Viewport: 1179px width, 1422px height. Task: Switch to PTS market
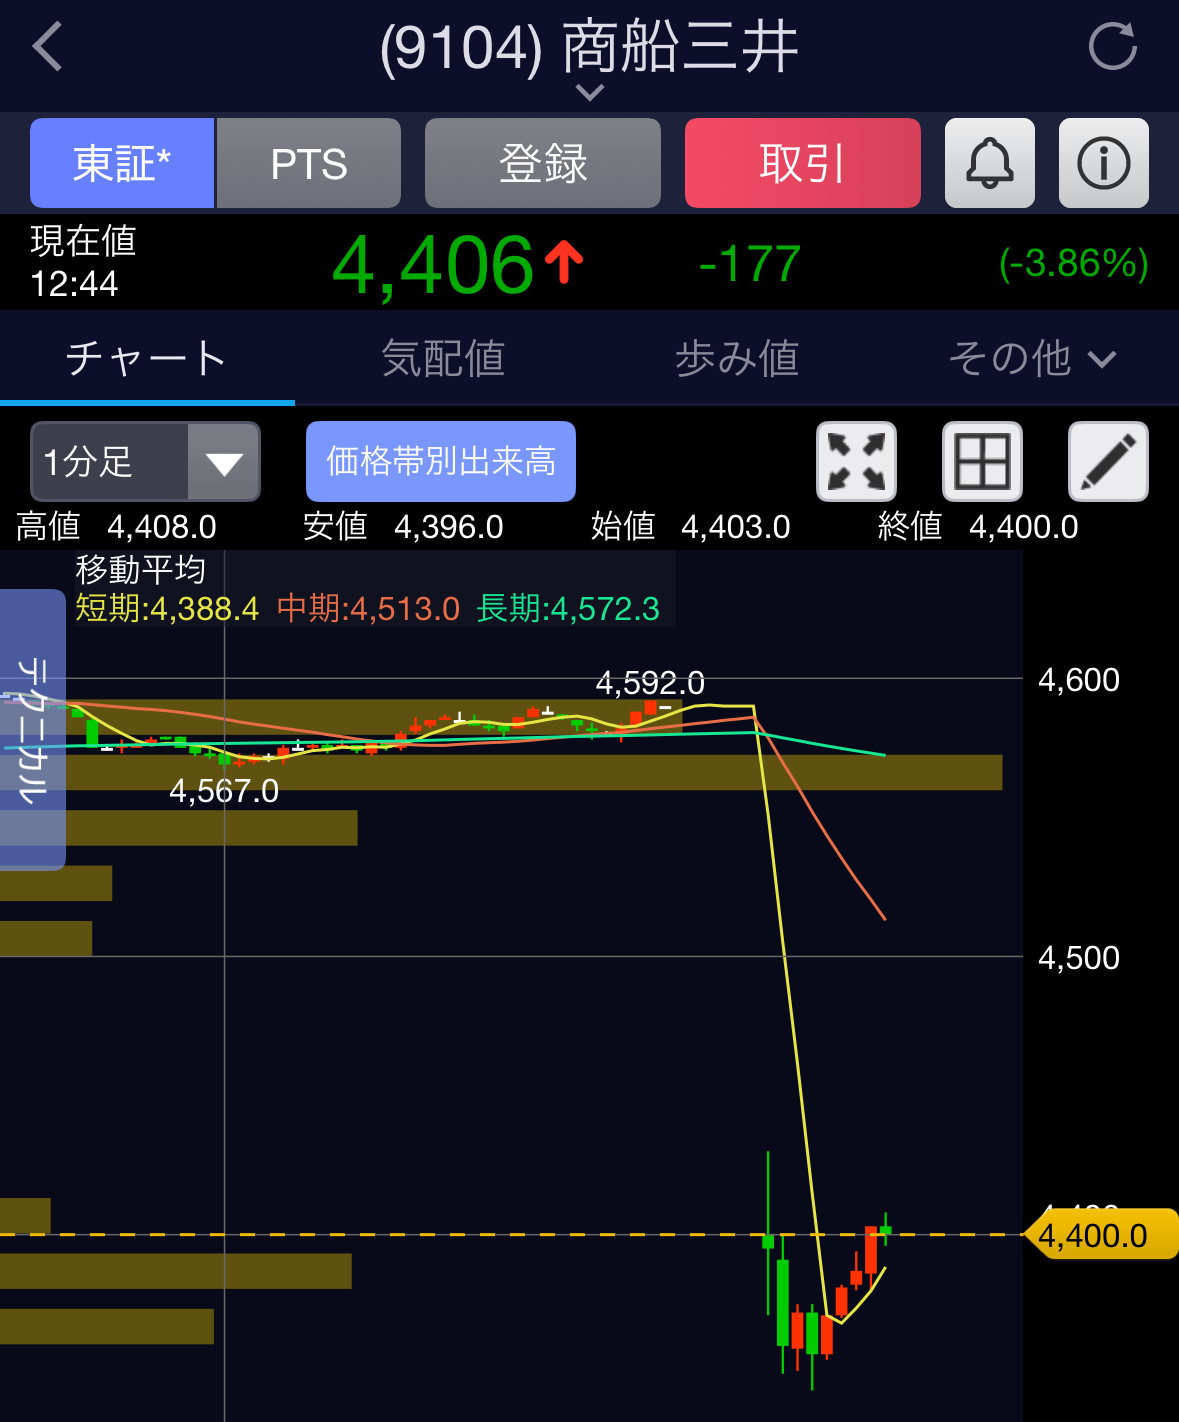tap(309, 163)
